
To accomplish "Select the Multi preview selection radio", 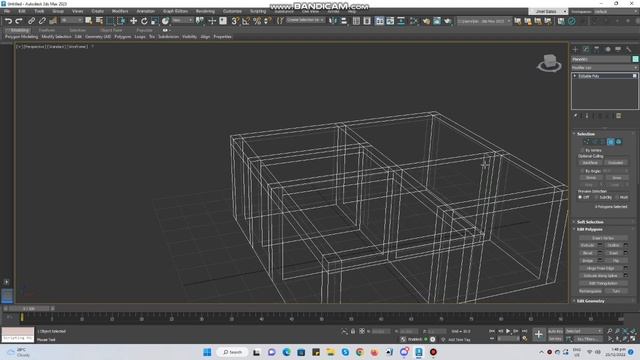I will (617, 197).
